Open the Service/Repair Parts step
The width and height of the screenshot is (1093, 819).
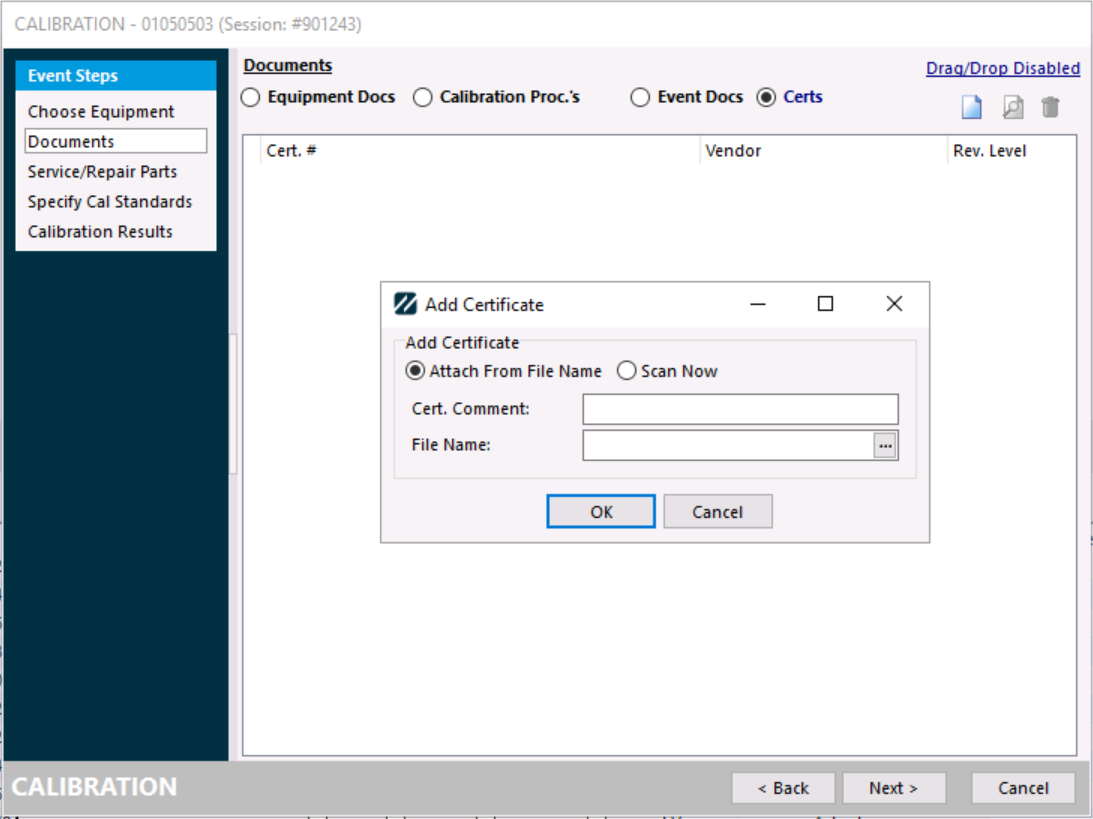[102, 172]
